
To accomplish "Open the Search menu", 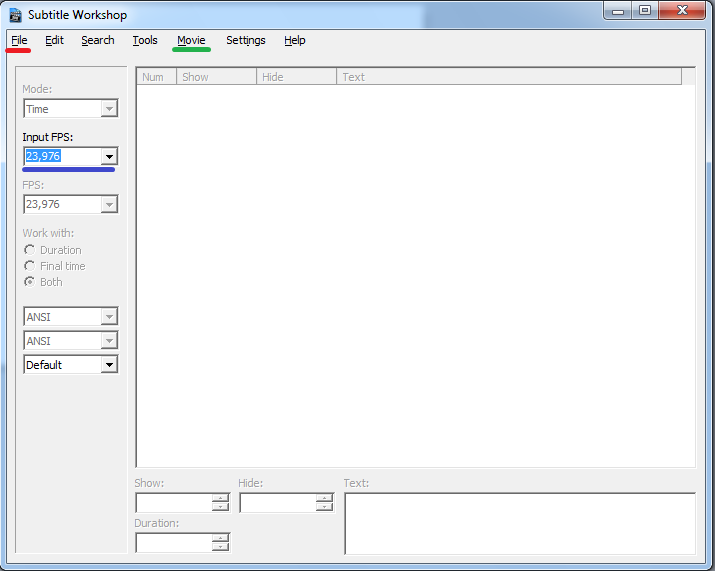I will 98,40.
